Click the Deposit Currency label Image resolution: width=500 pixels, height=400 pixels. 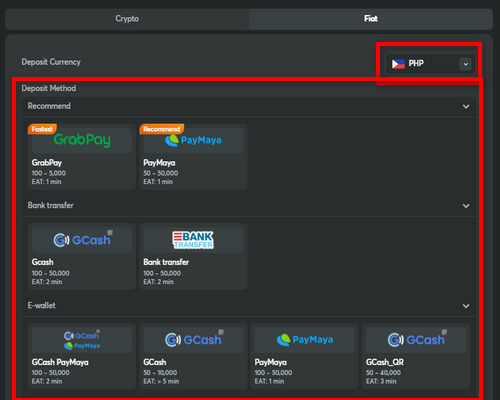tap(51, 62)
